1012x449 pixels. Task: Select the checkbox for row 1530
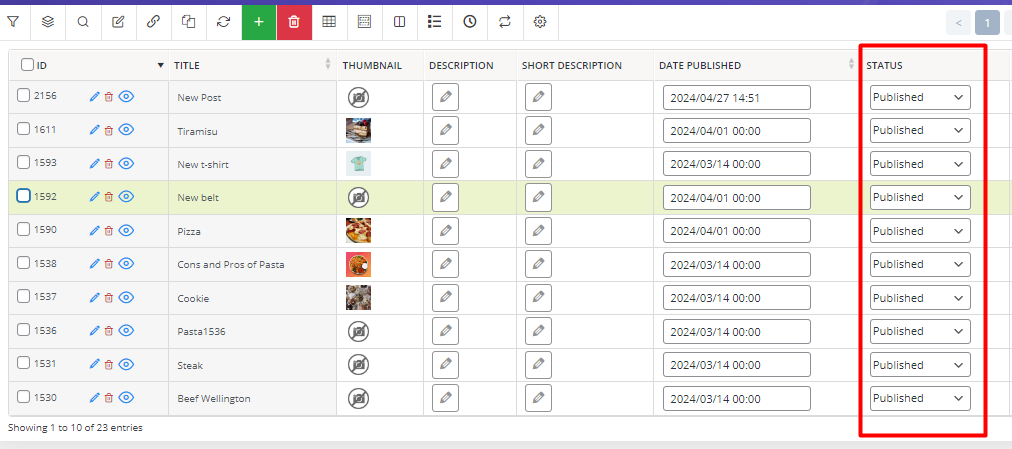(24, 397)
